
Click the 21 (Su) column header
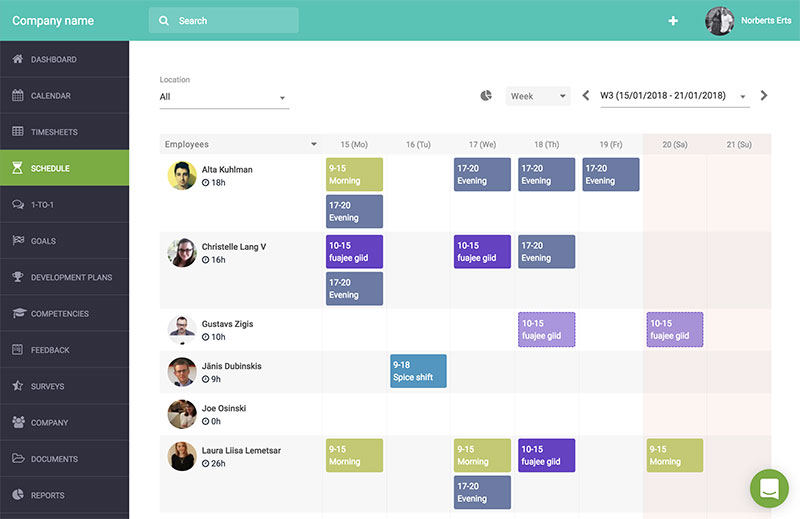[x=739, y=144]
